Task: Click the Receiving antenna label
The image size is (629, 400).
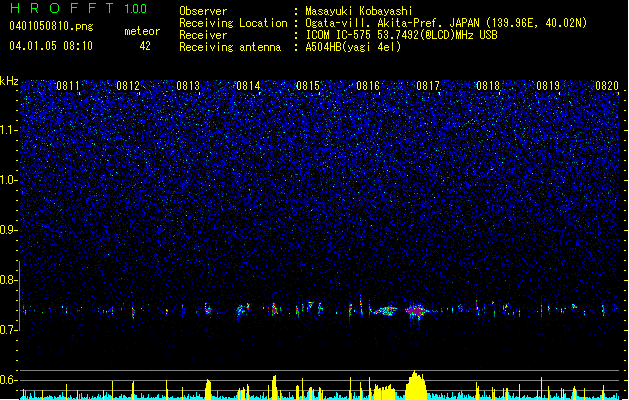Action: click(x=230, y=47)
